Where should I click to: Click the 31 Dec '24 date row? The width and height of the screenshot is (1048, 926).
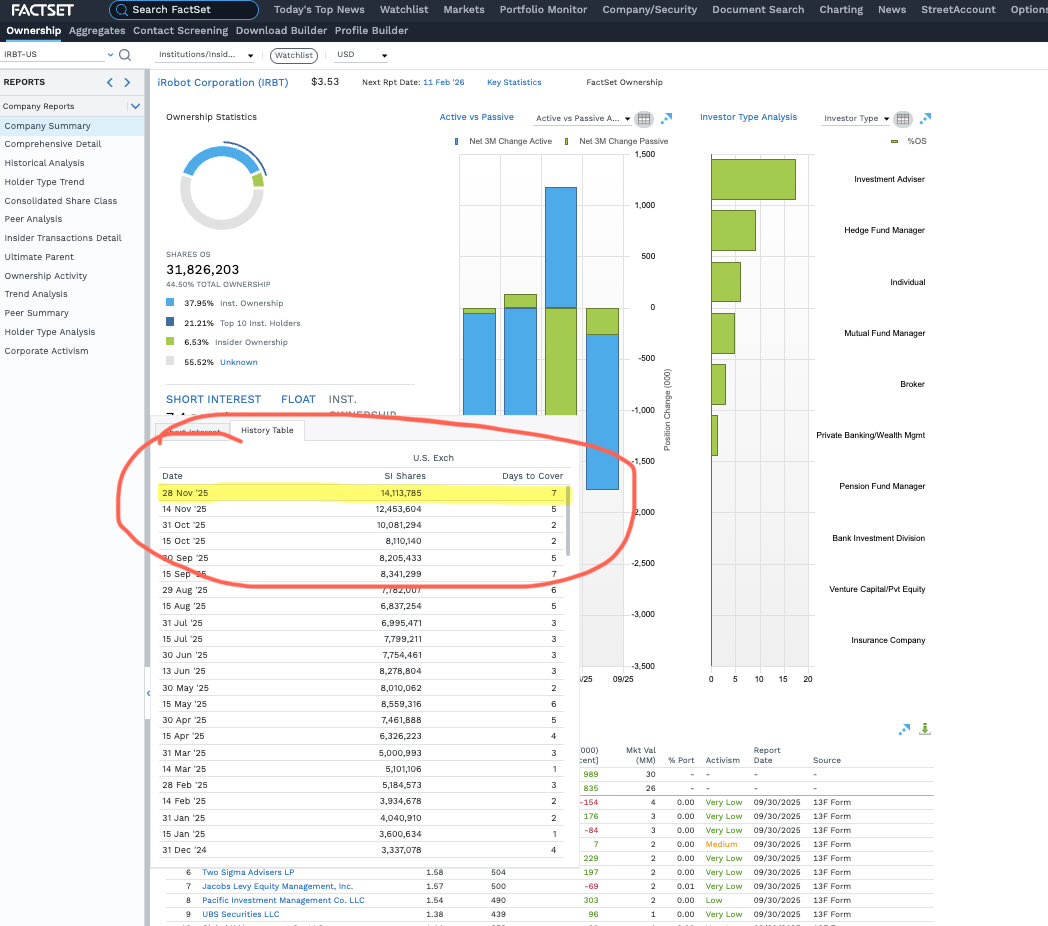[362, 850]
